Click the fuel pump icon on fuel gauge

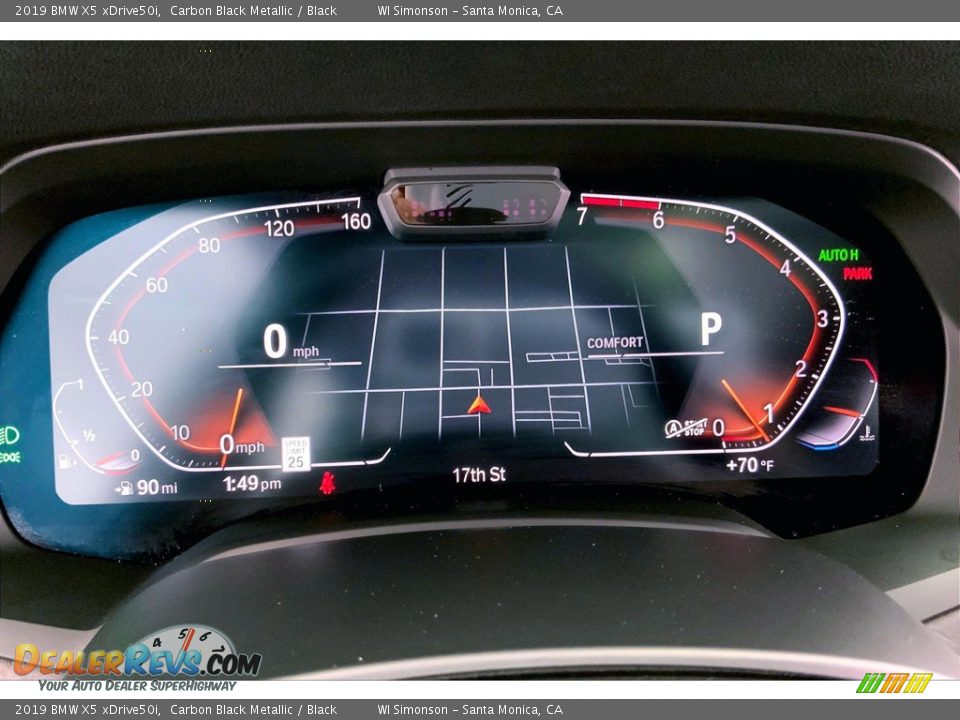pos(64,461)
